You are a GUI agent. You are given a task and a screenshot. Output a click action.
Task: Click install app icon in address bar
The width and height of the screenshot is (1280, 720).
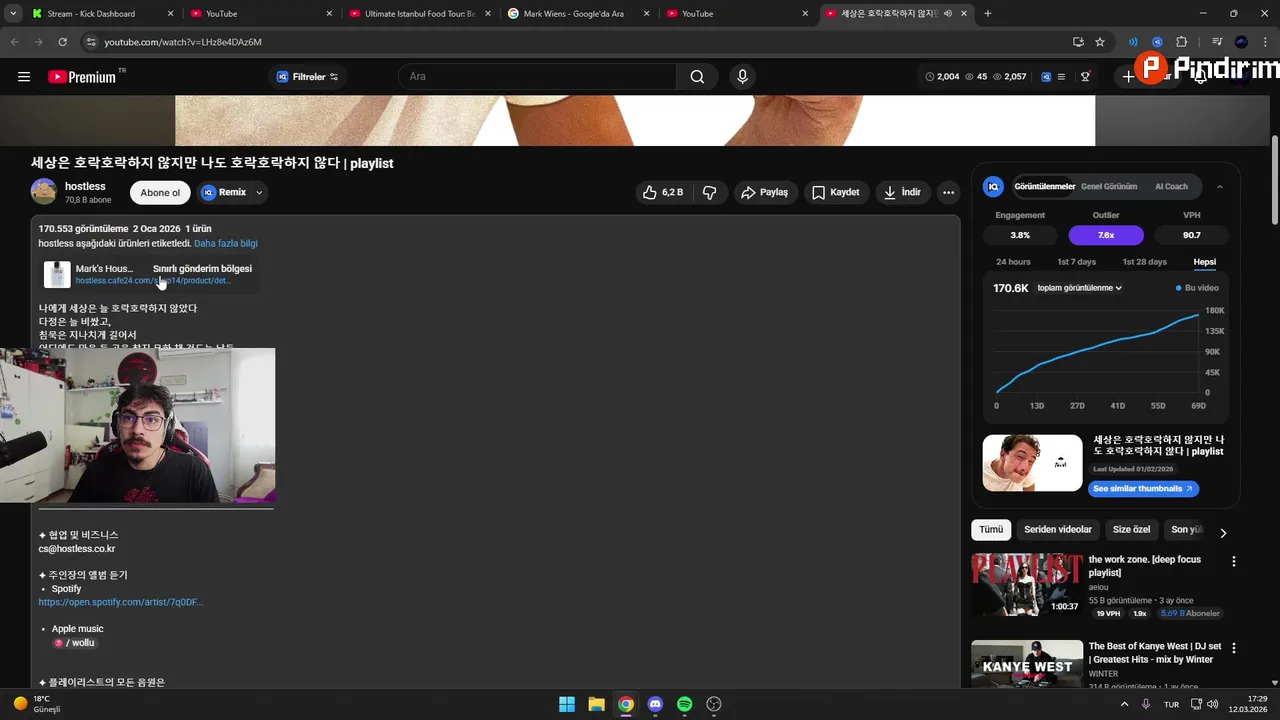coord(1078,42)
